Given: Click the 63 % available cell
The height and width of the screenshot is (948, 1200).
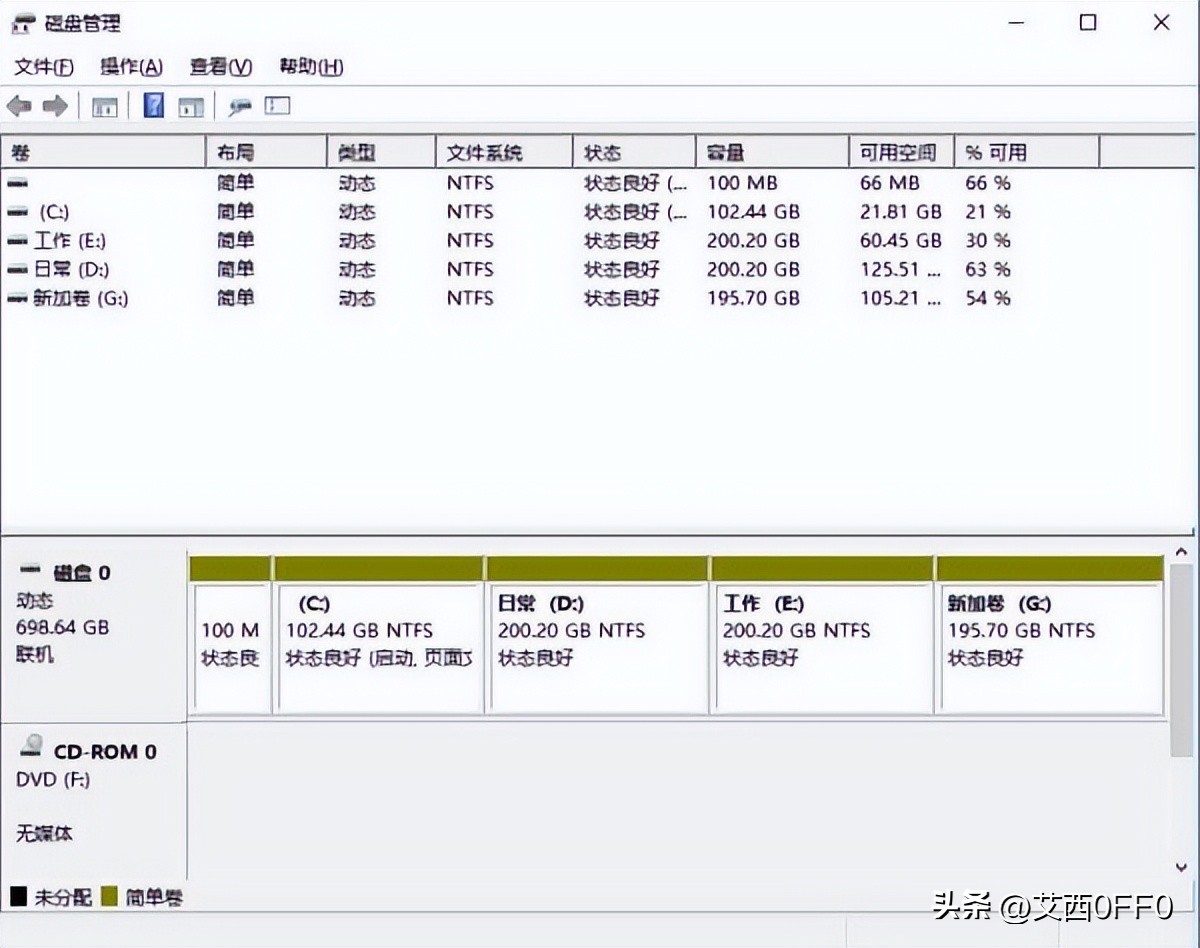Looking at the screenshot, I should (x=988, y=270).
